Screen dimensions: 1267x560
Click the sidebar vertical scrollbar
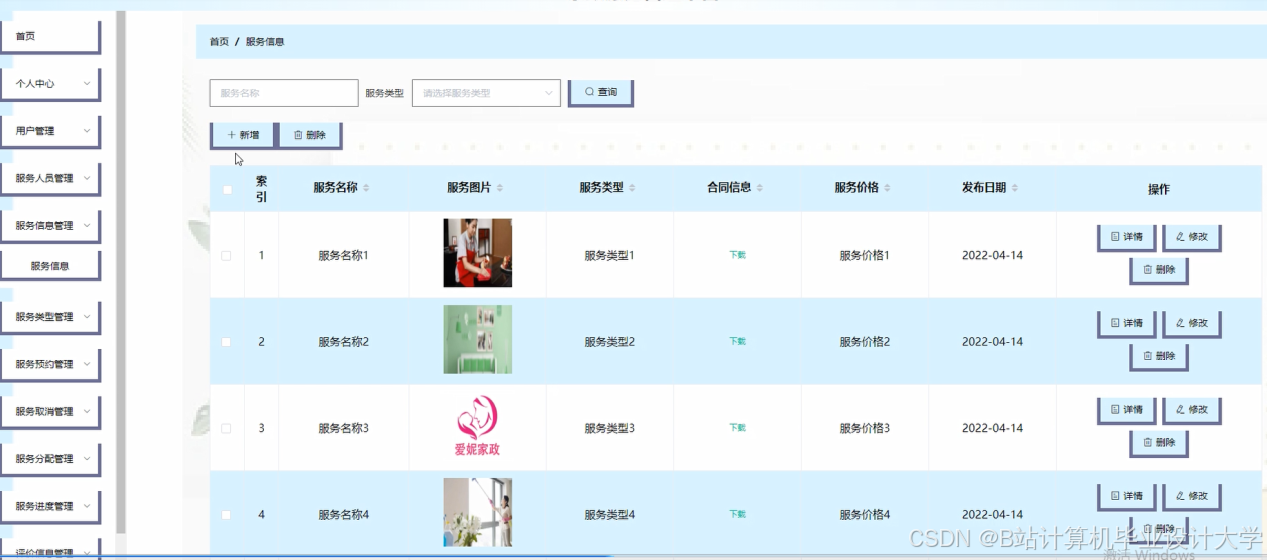121,272
